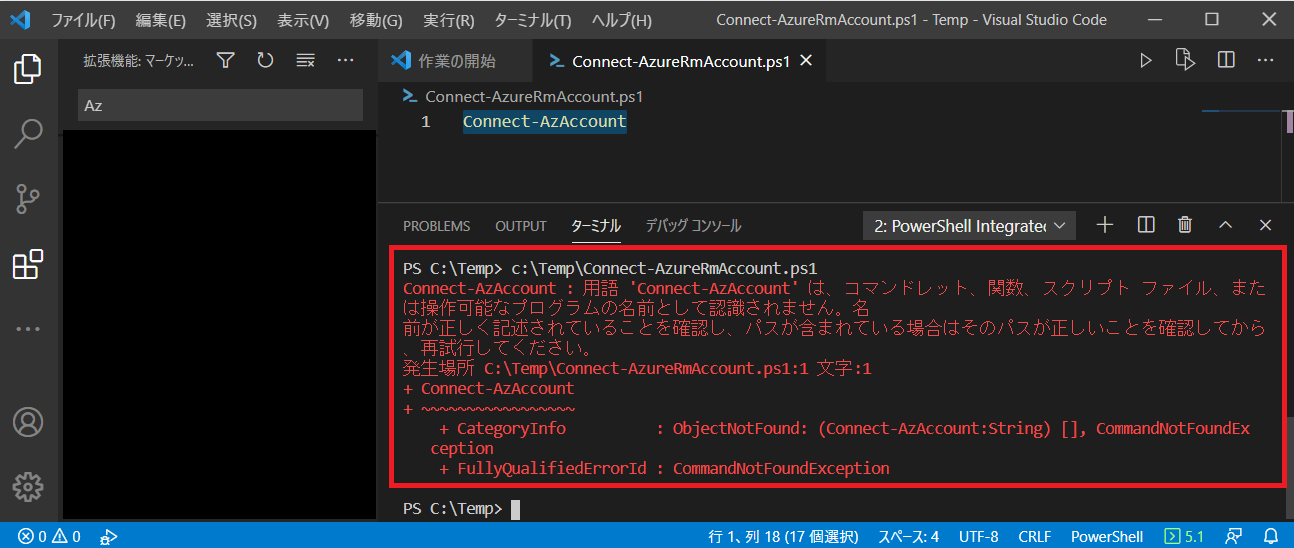
Task: Run selection icon in editor toolbar
Action: click(x=1185, y=61)
